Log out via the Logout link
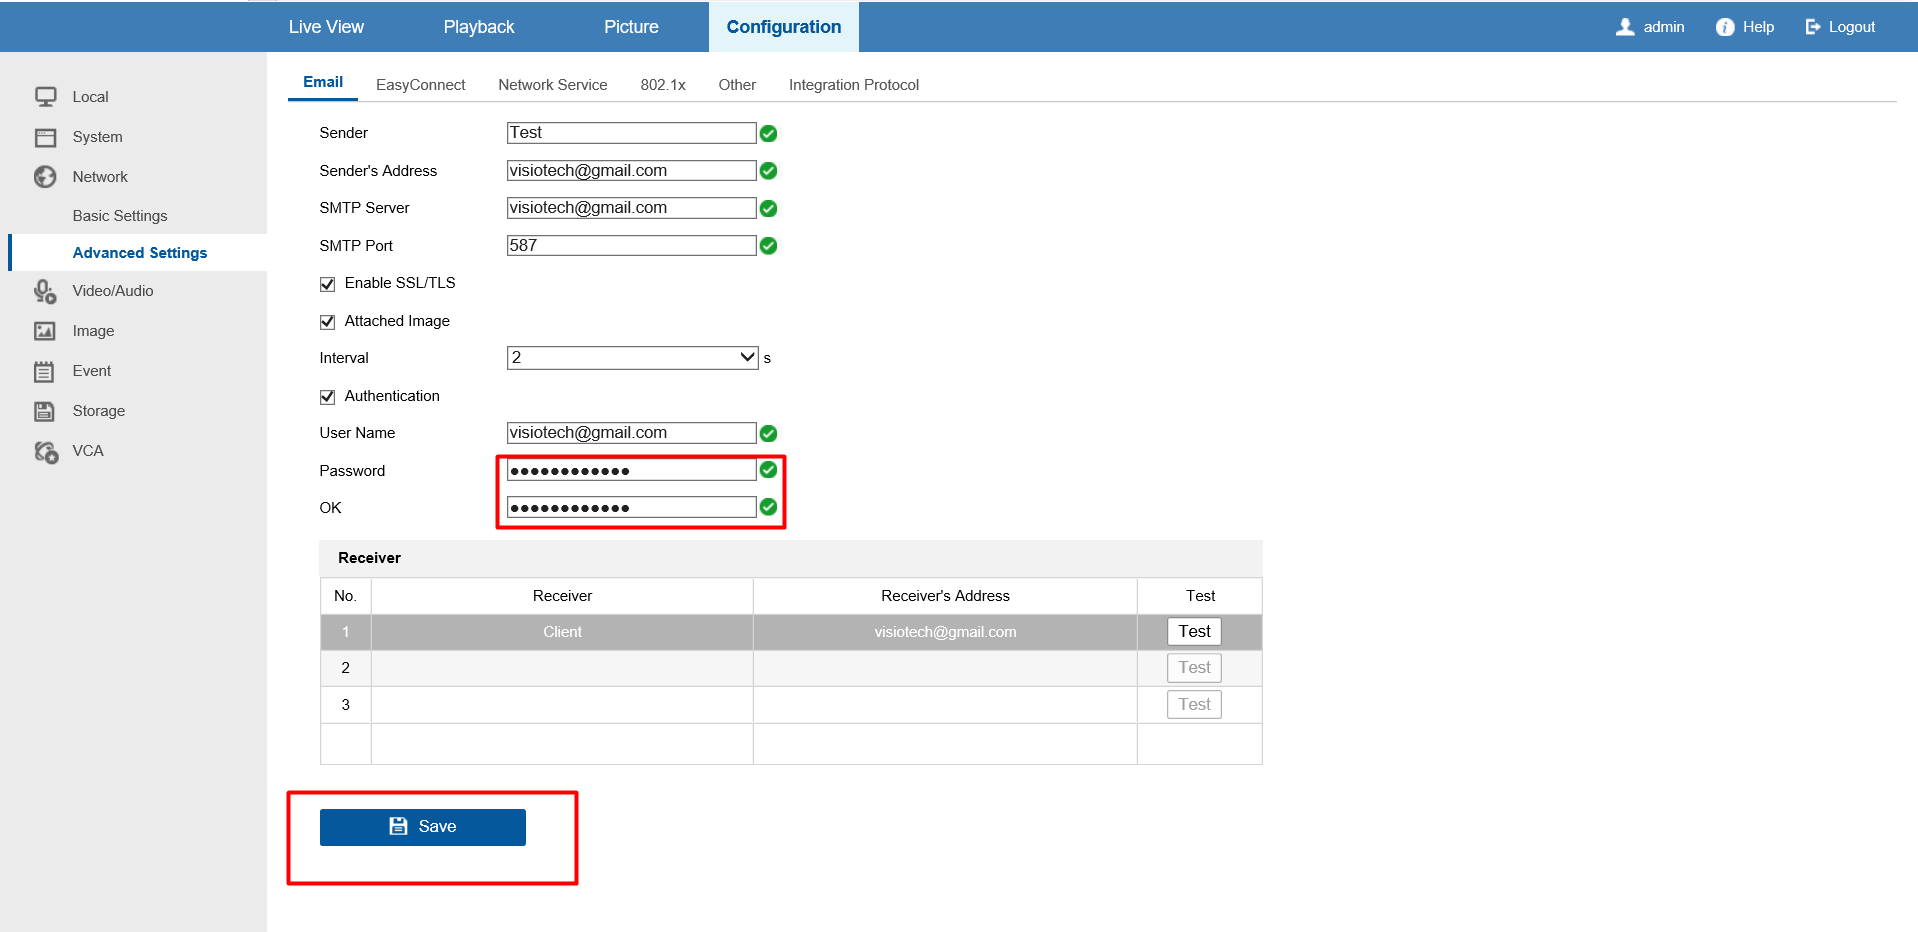Image resolution: width=1918 pixels, height=932 pixels. (x=1840, y=27)
